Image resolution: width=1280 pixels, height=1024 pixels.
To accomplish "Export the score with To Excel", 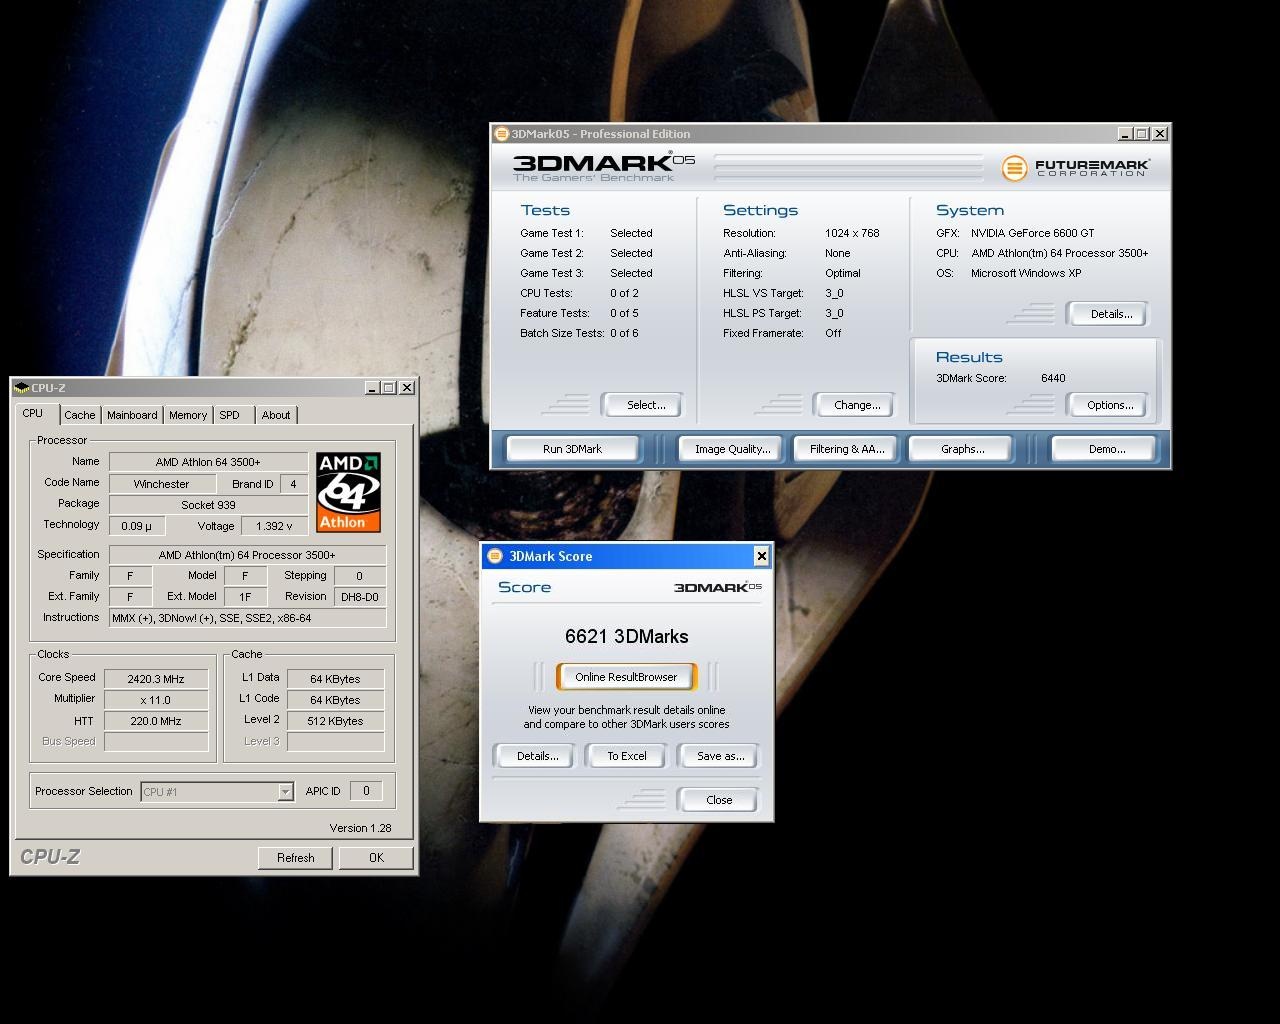I will [627, 756].
